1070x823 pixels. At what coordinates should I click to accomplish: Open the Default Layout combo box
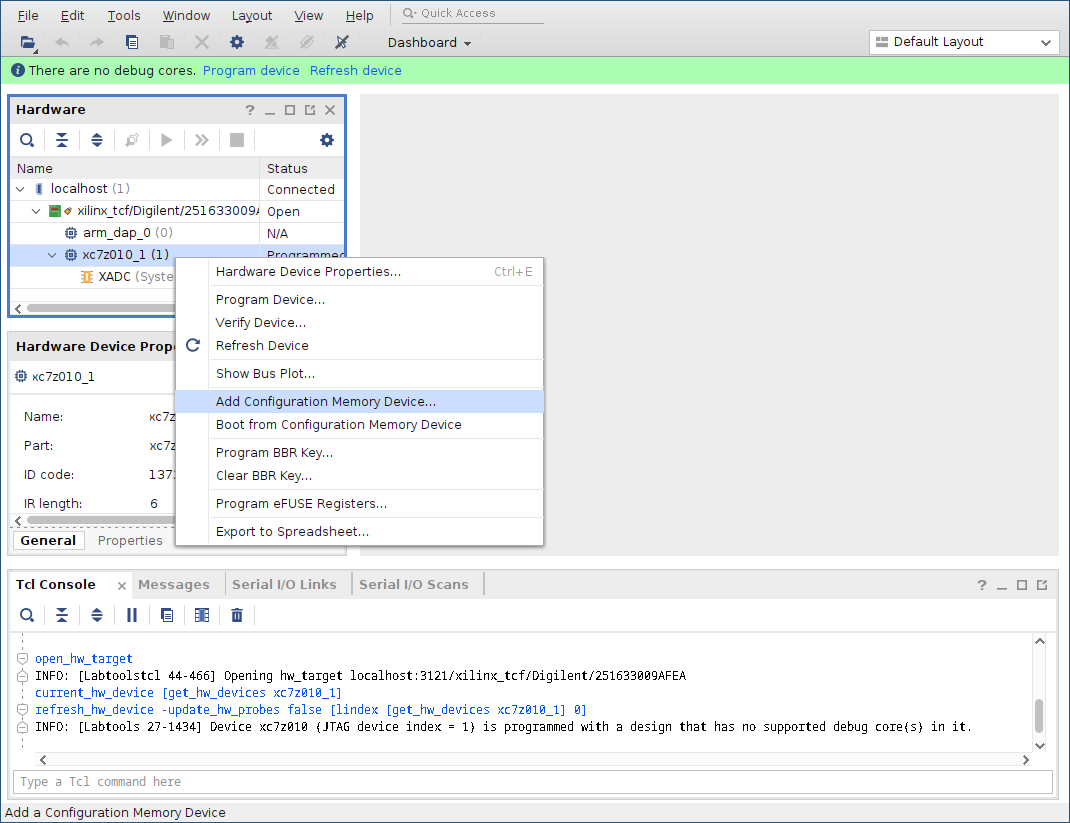tap(964, 42)
